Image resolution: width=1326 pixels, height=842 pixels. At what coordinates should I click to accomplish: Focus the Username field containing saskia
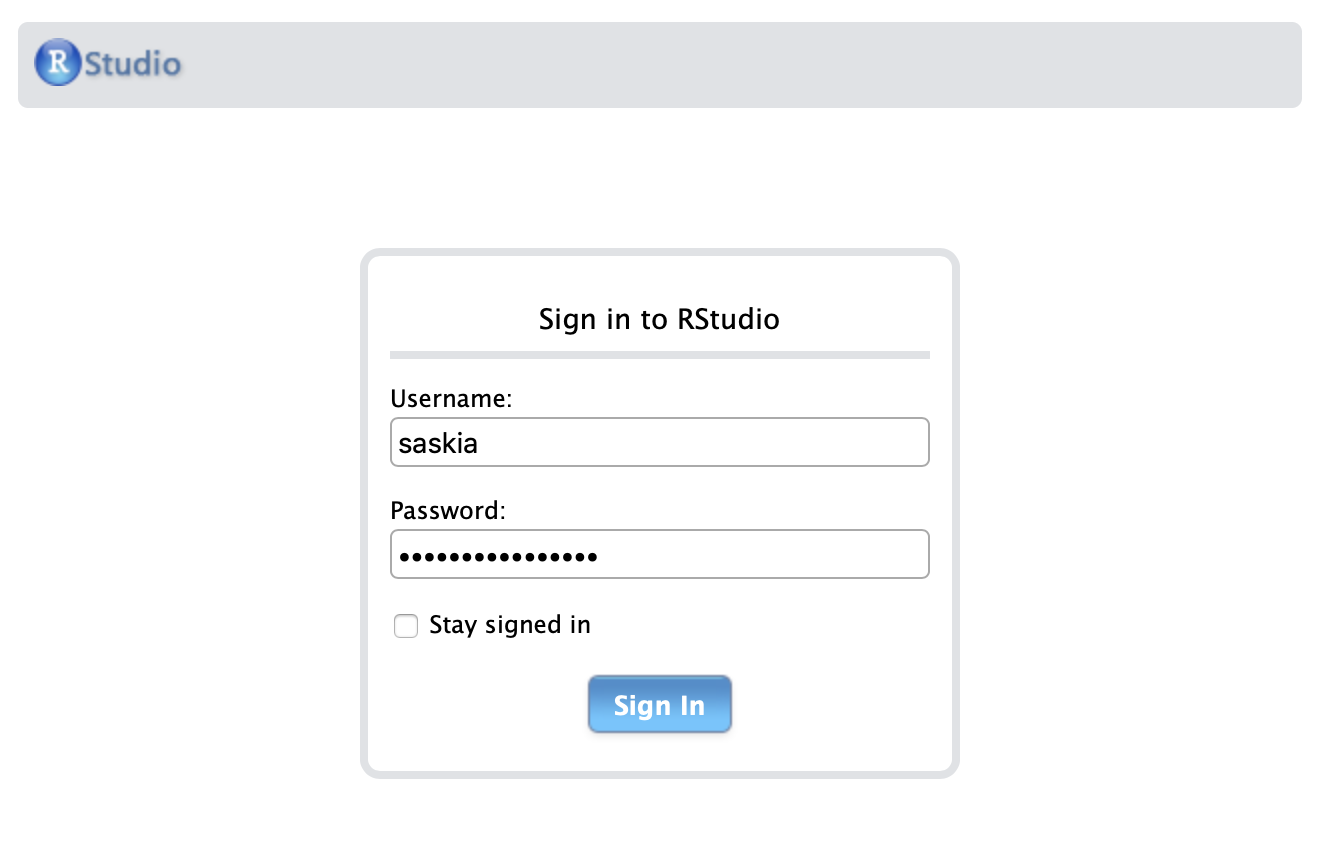click(x=660, y=442)
